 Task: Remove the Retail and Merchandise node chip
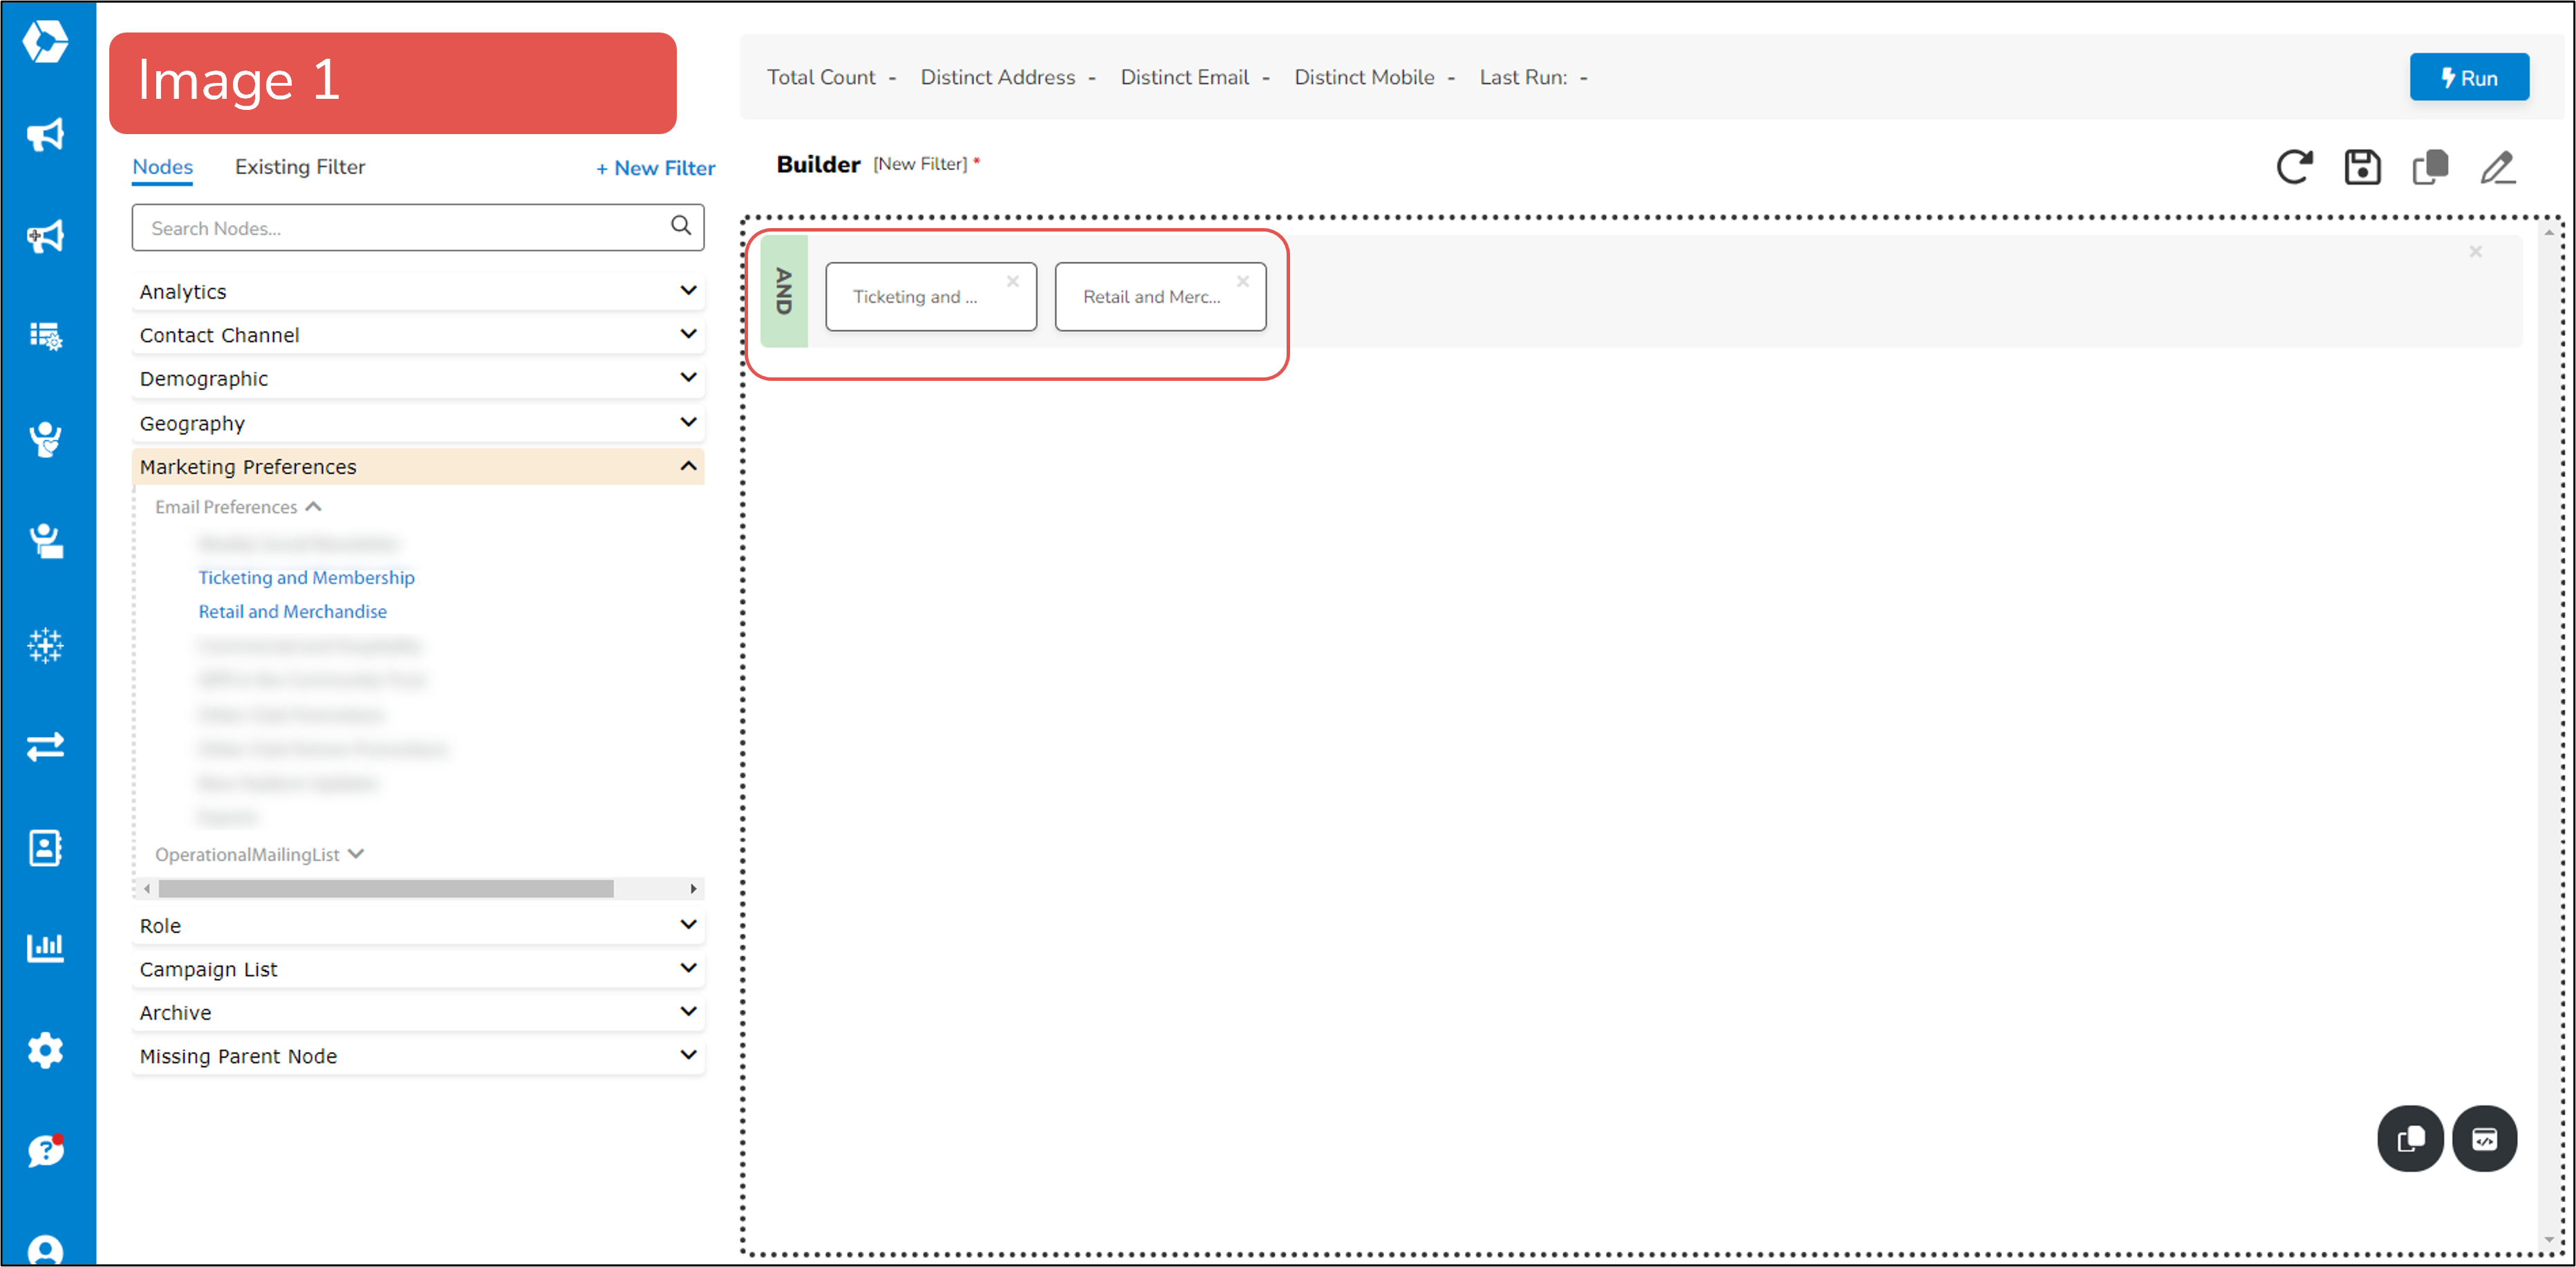pyautogui.click(x=1243, y=281)
